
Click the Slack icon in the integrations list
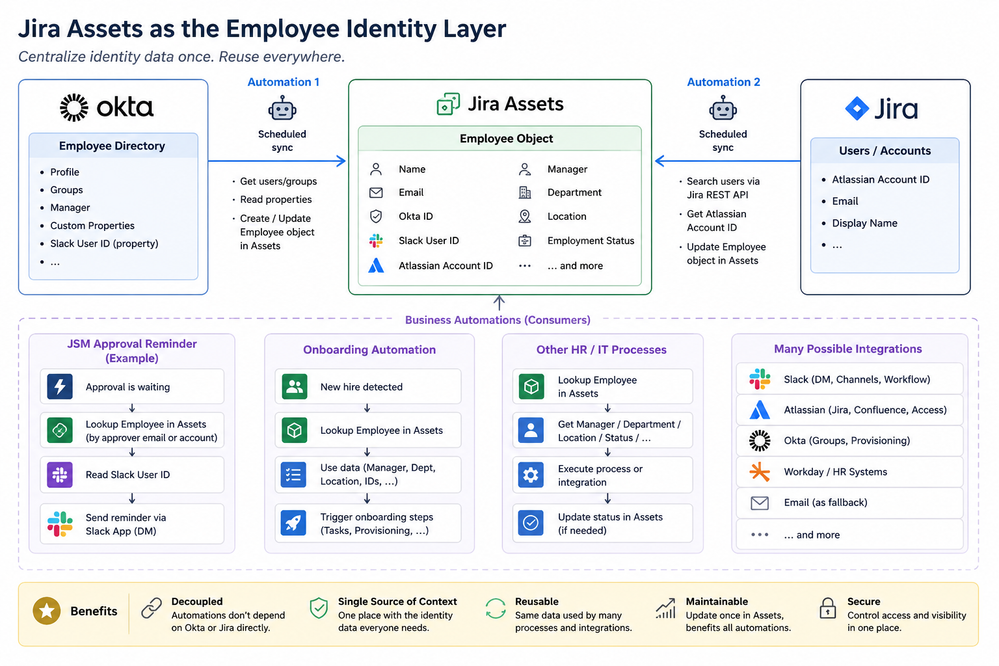click(x=759, y=379)
